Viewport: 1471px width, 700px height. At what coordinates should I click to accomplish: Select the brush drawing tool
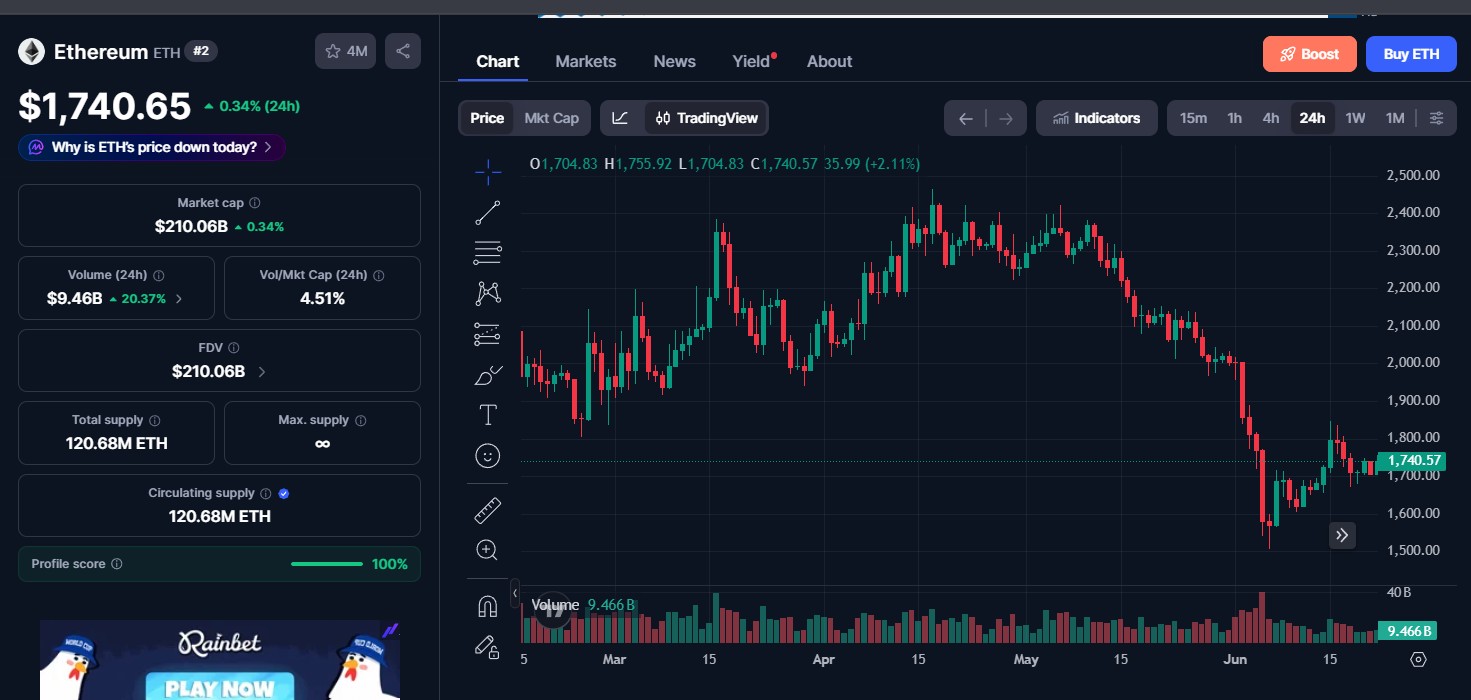pos(488,375)
